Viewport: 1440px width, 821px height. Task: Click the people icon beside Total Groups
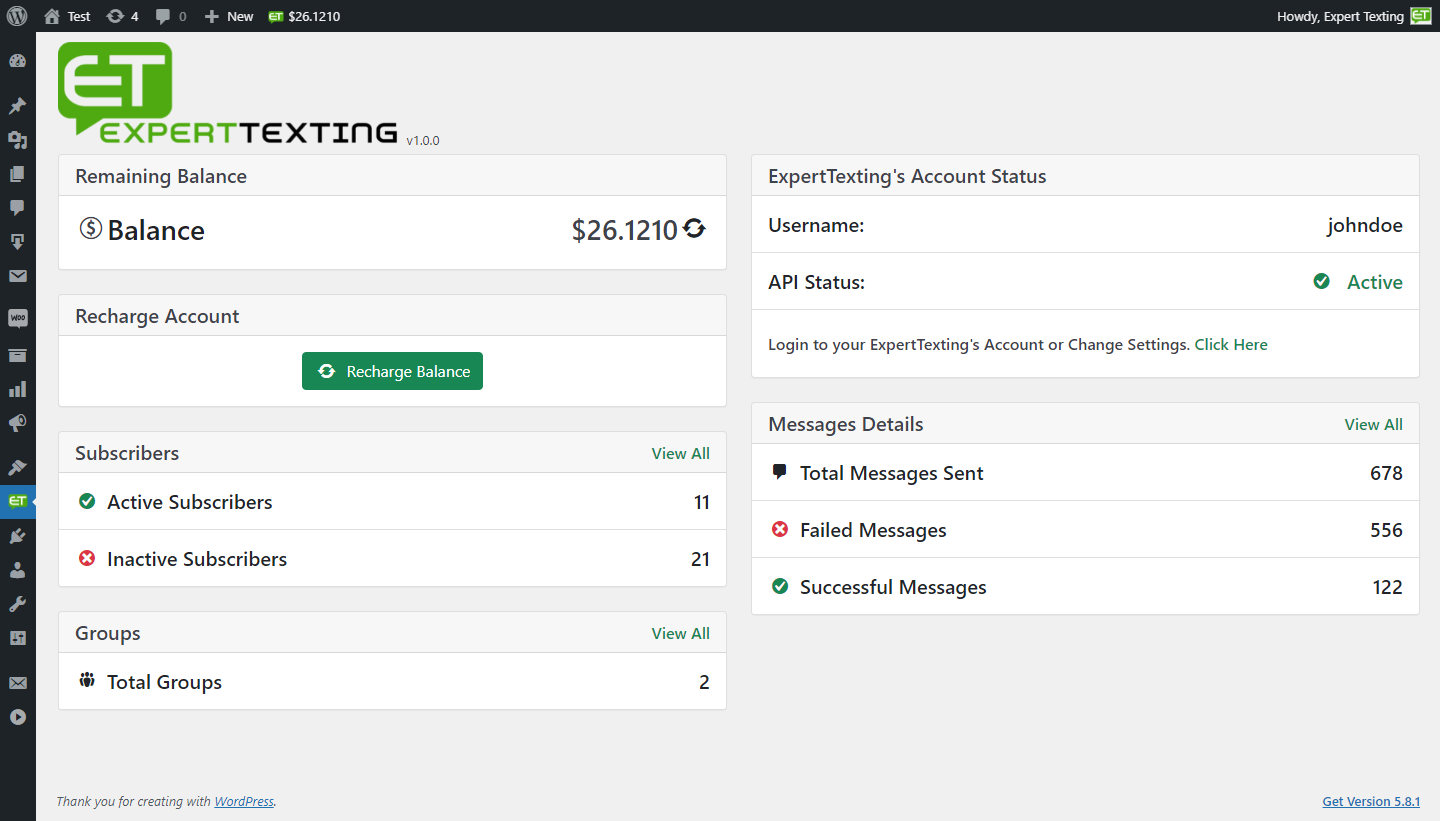pyautogui.click(x=87, y=681)
